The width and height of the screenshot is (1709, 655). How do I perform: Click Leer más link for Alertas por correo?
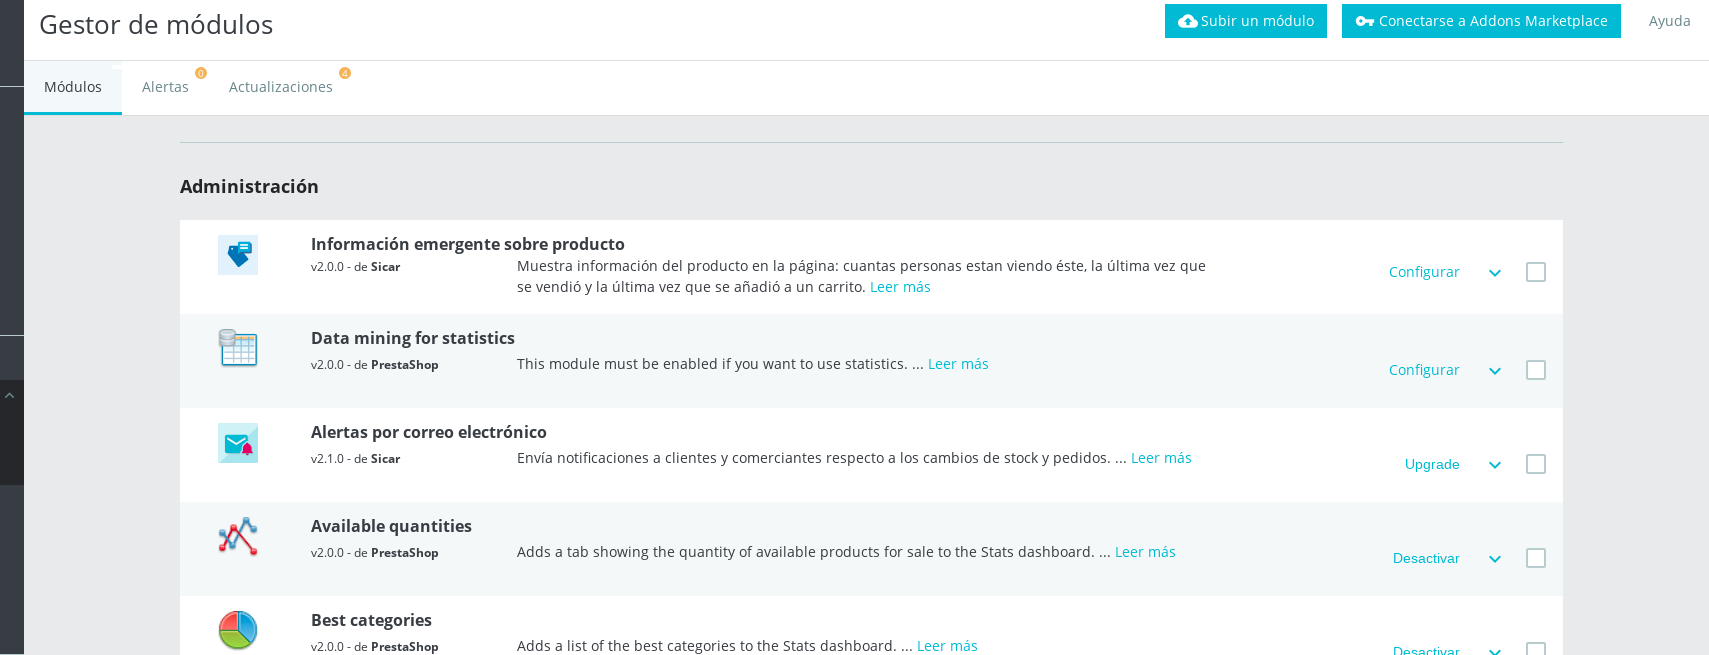pos(1161,458)
